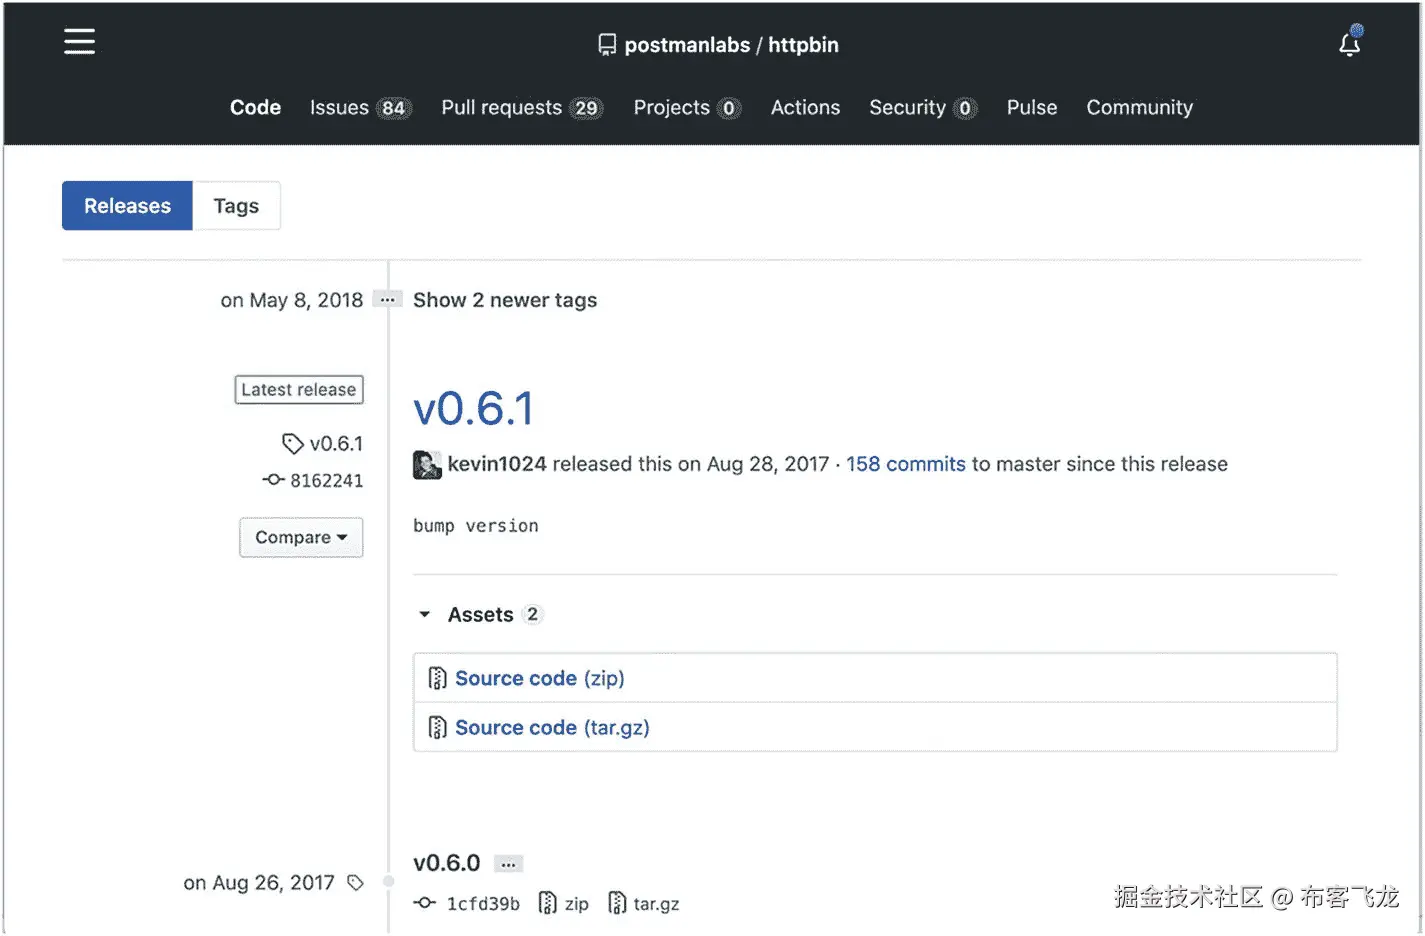Download the v0.6.0 tar.gz archive

pos(645,904)
